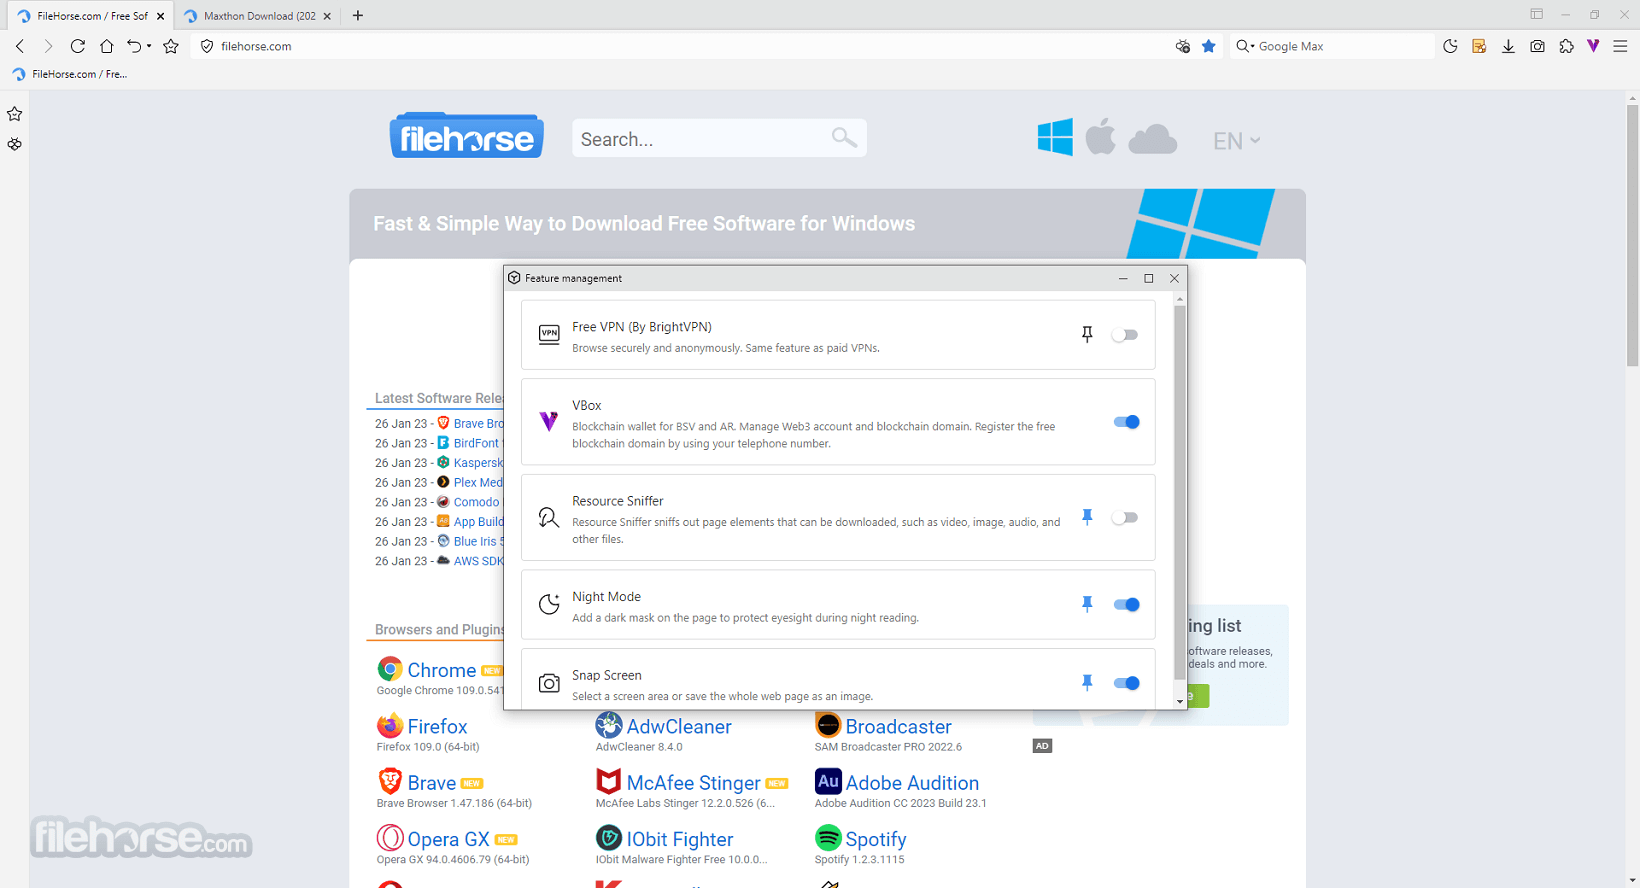Go forward with the browser forward arrow

click(x=48, y=46)
